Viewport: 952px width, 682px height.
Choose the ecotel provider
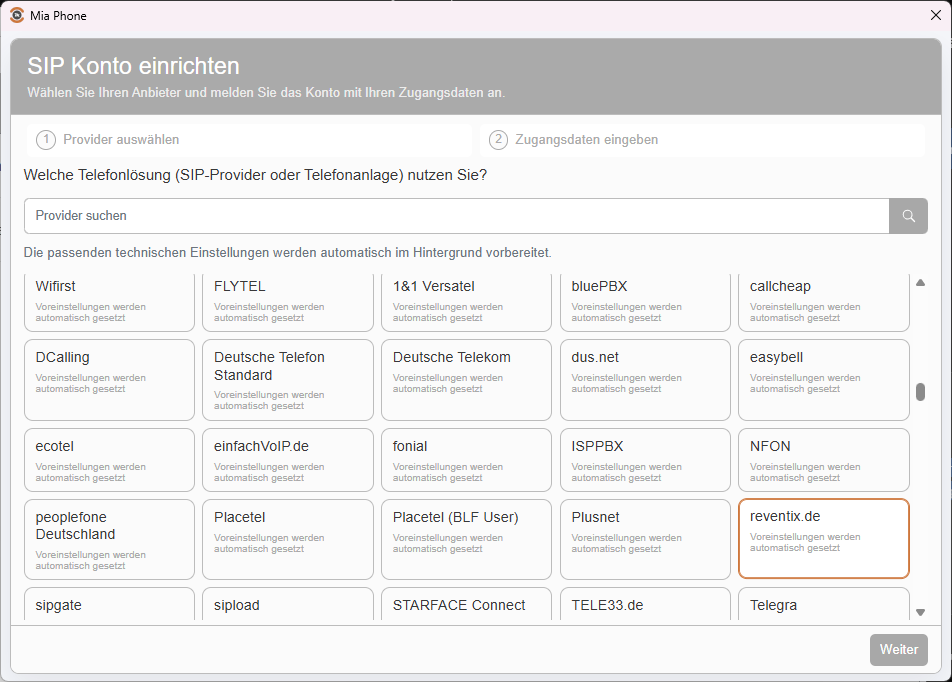[109, 460]
